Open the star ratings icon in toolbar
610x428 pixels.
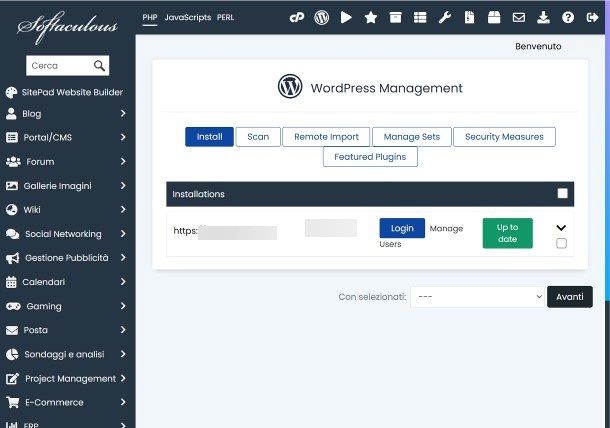click(x=371, y=18)
